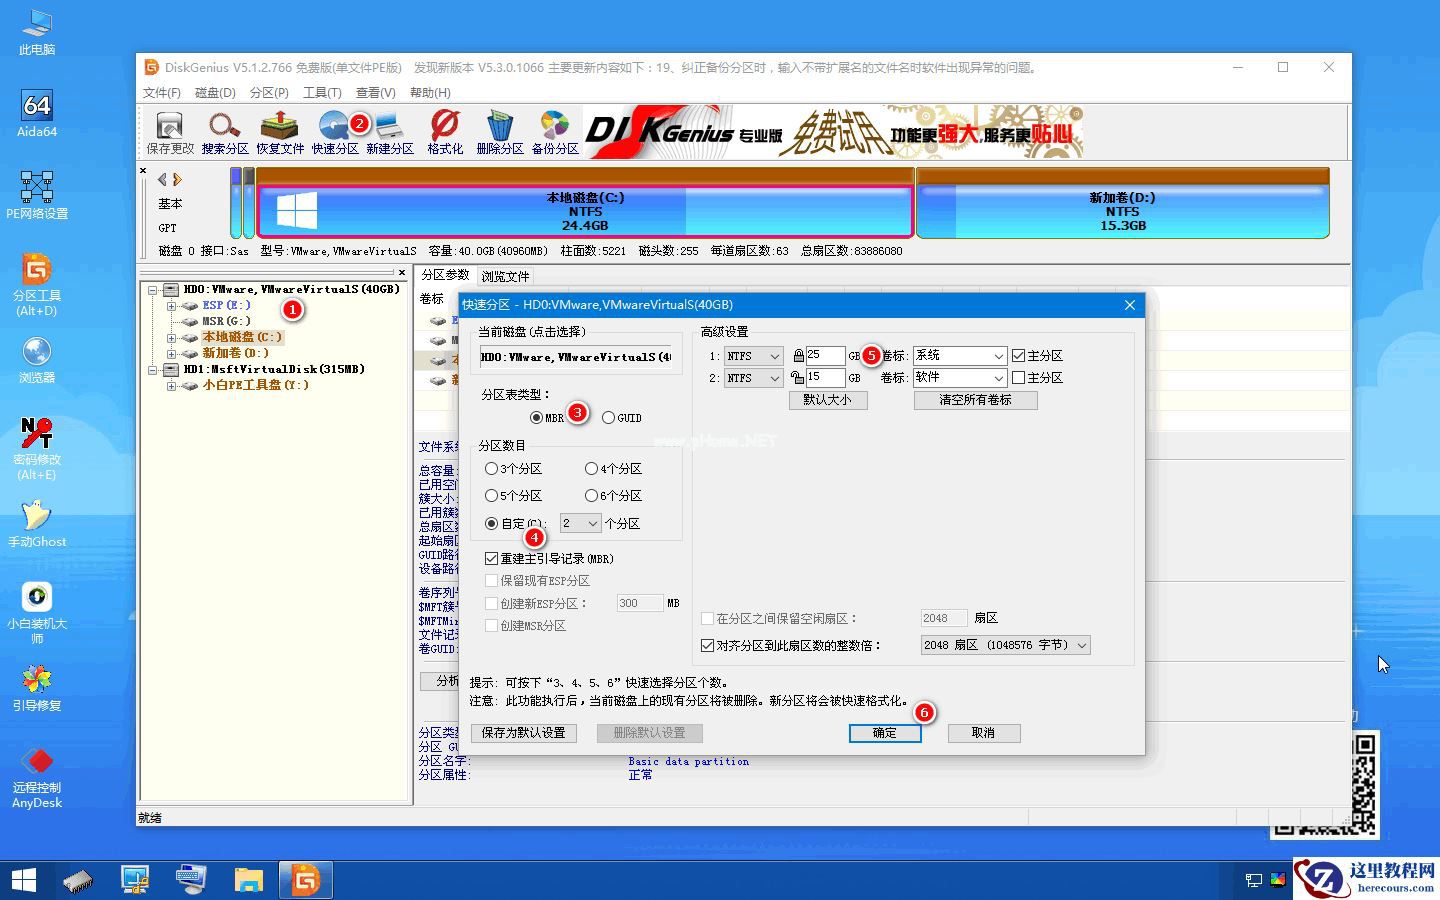Open the 工具(T) menu
The height and width of the screenshot is (900, 1440).
(320, 92)
